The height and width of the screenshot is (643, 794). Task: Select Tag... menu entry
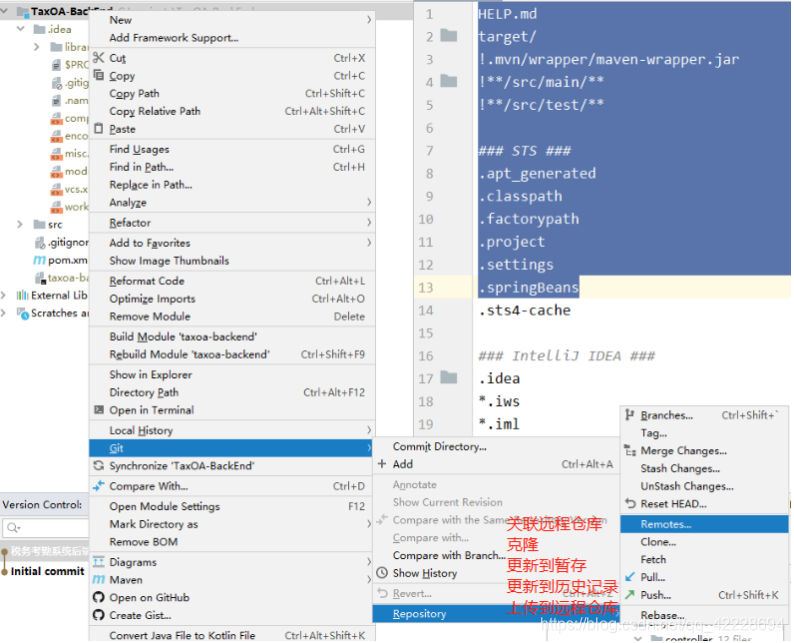pyautogui.click(x=704, y=433)
